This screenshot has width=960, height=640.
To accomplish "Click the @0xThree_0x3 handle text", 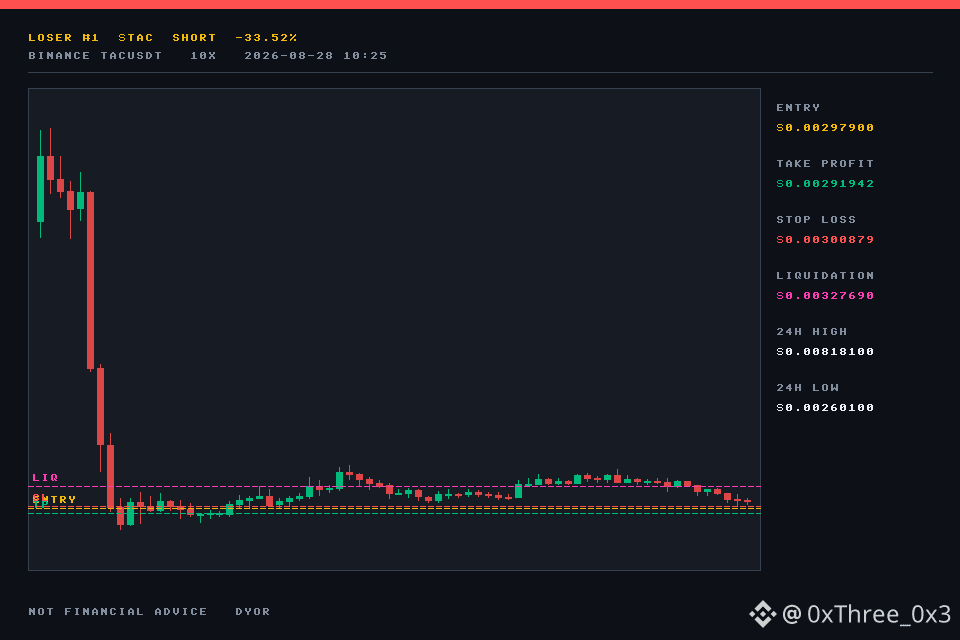I will pyautogui.click(x=866, y=614).
